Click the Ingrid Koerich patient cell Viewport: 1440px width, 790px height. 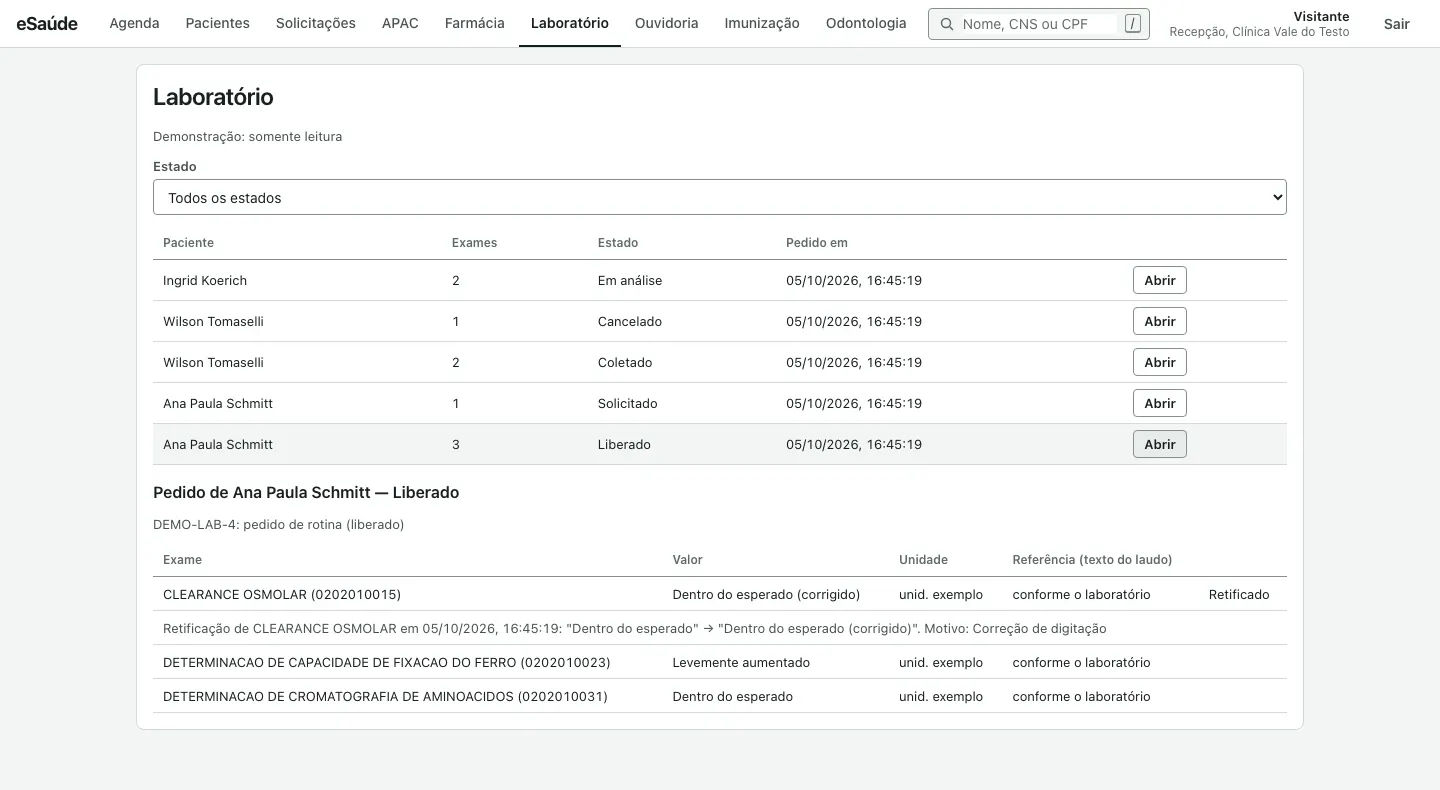tap(205, 280)
